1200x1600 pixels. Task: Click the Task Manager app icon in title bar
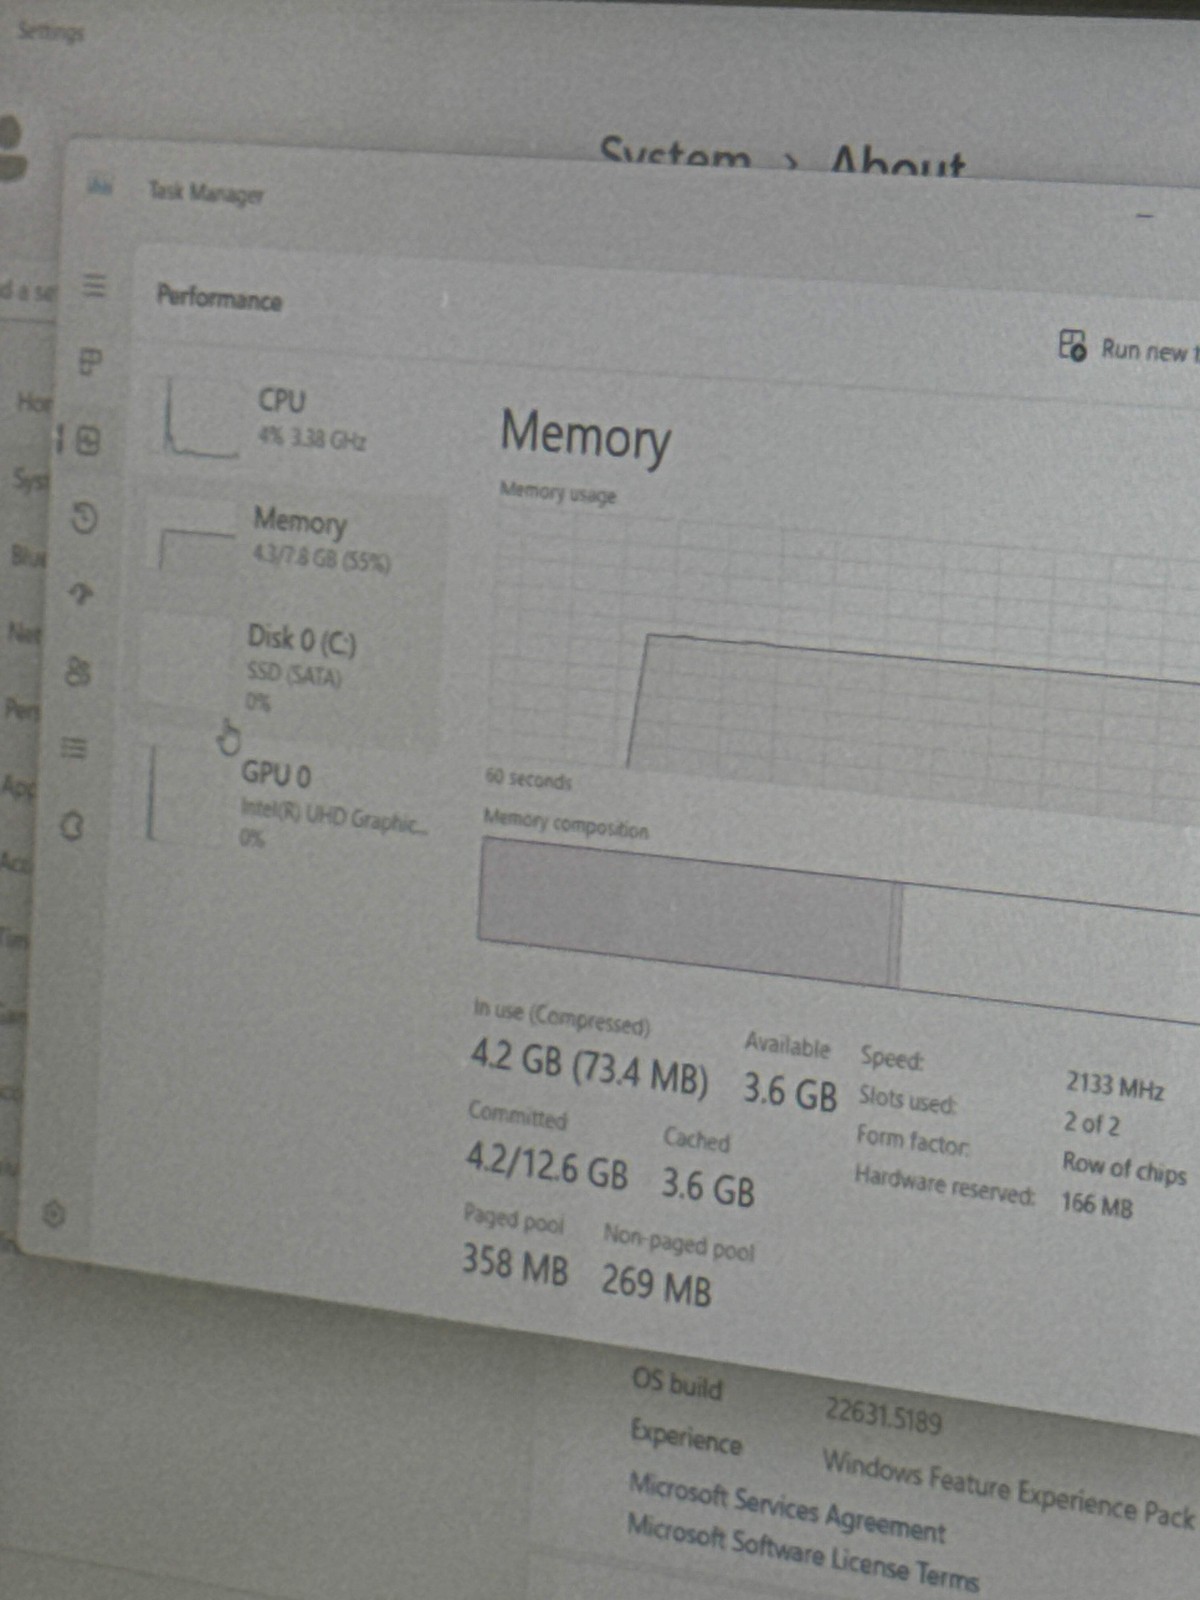pos(99,185)
